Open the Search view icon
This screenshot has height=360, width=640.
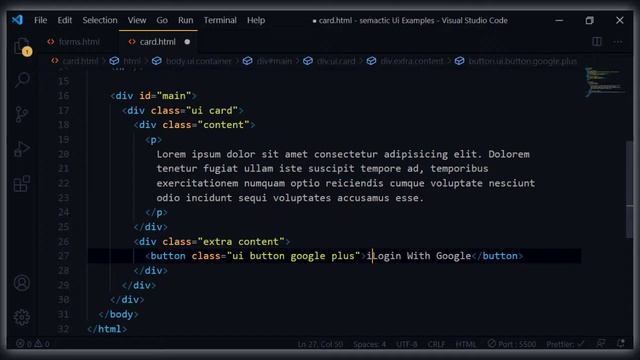pos(22,79)
